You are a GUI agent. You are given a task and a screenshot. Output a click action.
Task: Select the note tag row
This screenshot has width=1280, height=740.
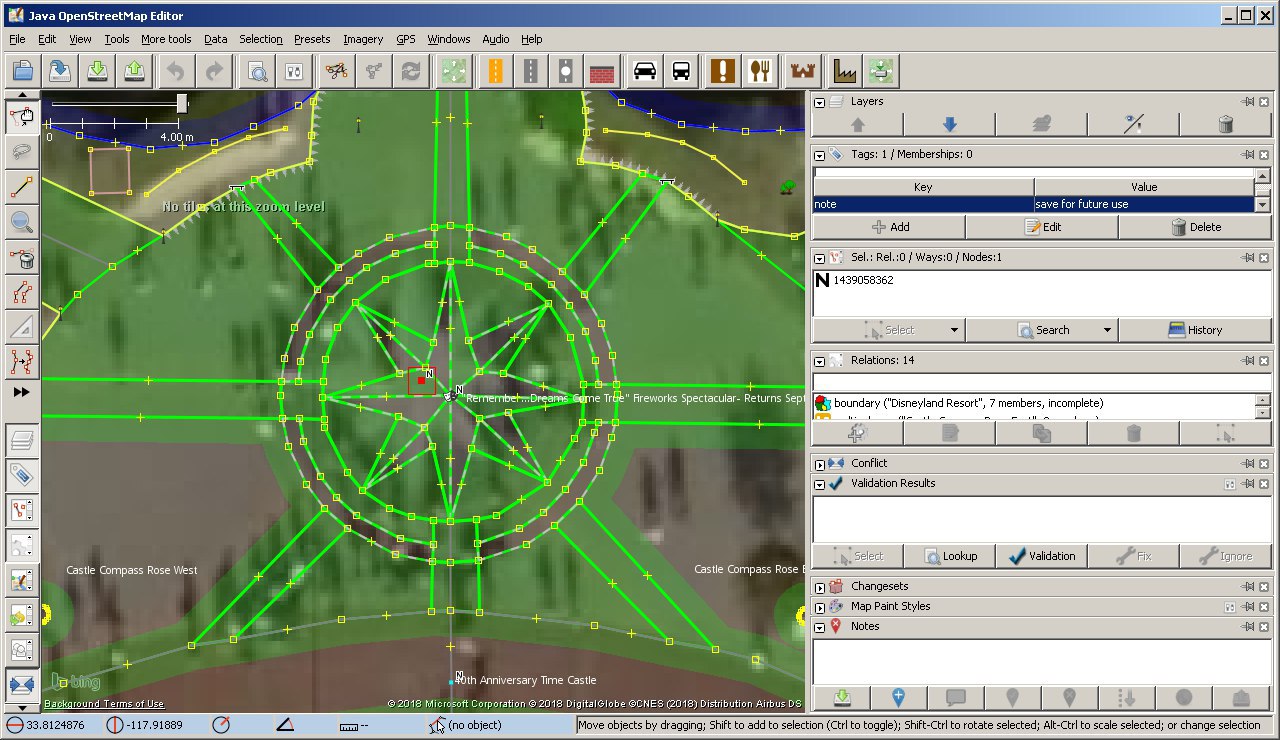click(x=1034, y=204)
